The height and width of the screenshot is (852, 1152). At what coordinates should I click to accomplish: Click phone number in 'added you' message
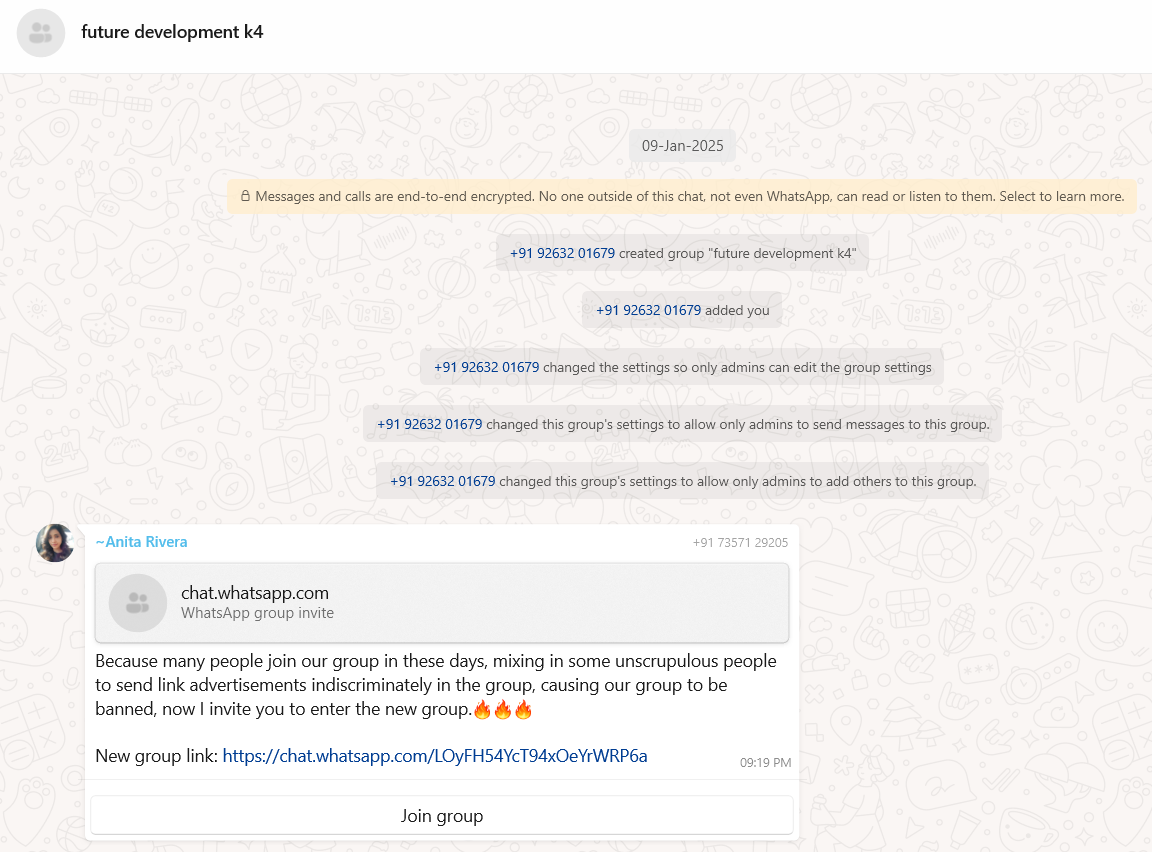[648, 310]
